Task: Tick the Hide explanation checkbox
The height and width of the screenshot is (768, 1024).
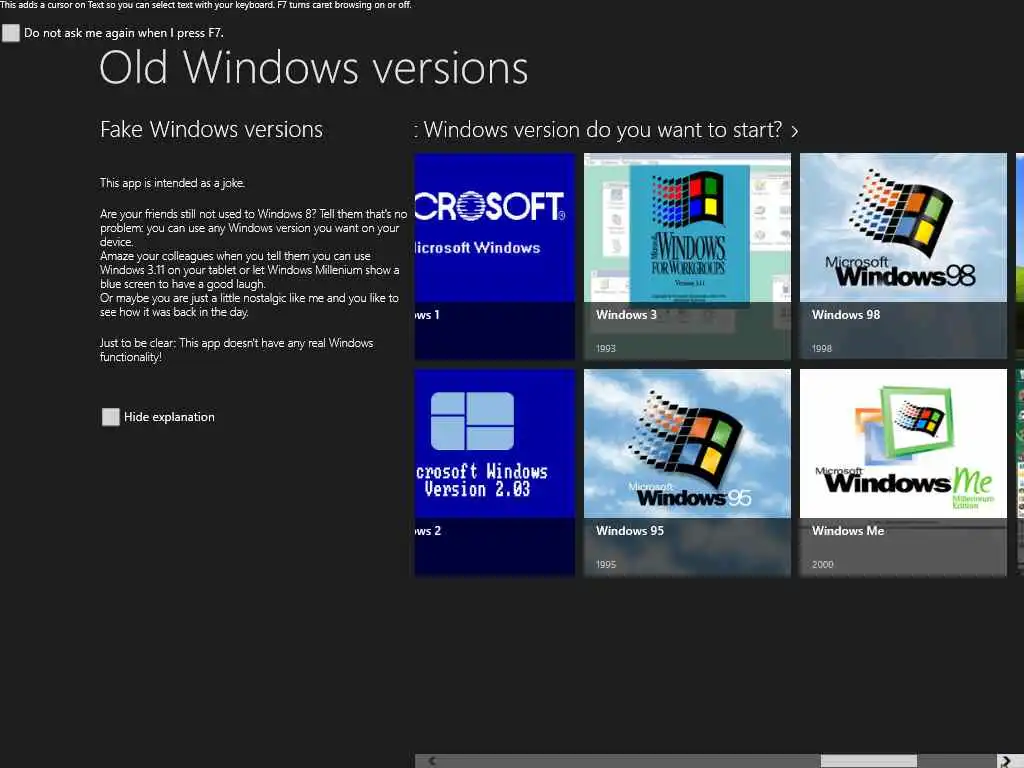Action: [110, 417]
